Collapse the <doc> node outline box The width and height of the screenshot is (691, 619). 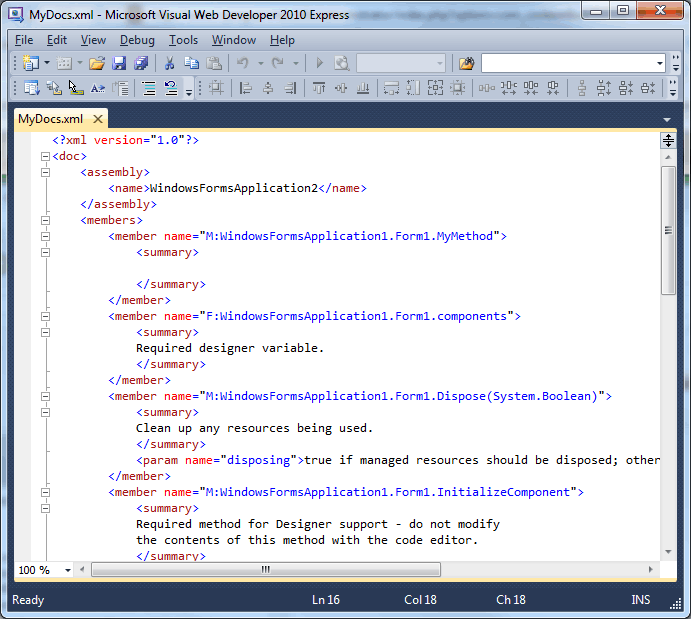point(45,156)
